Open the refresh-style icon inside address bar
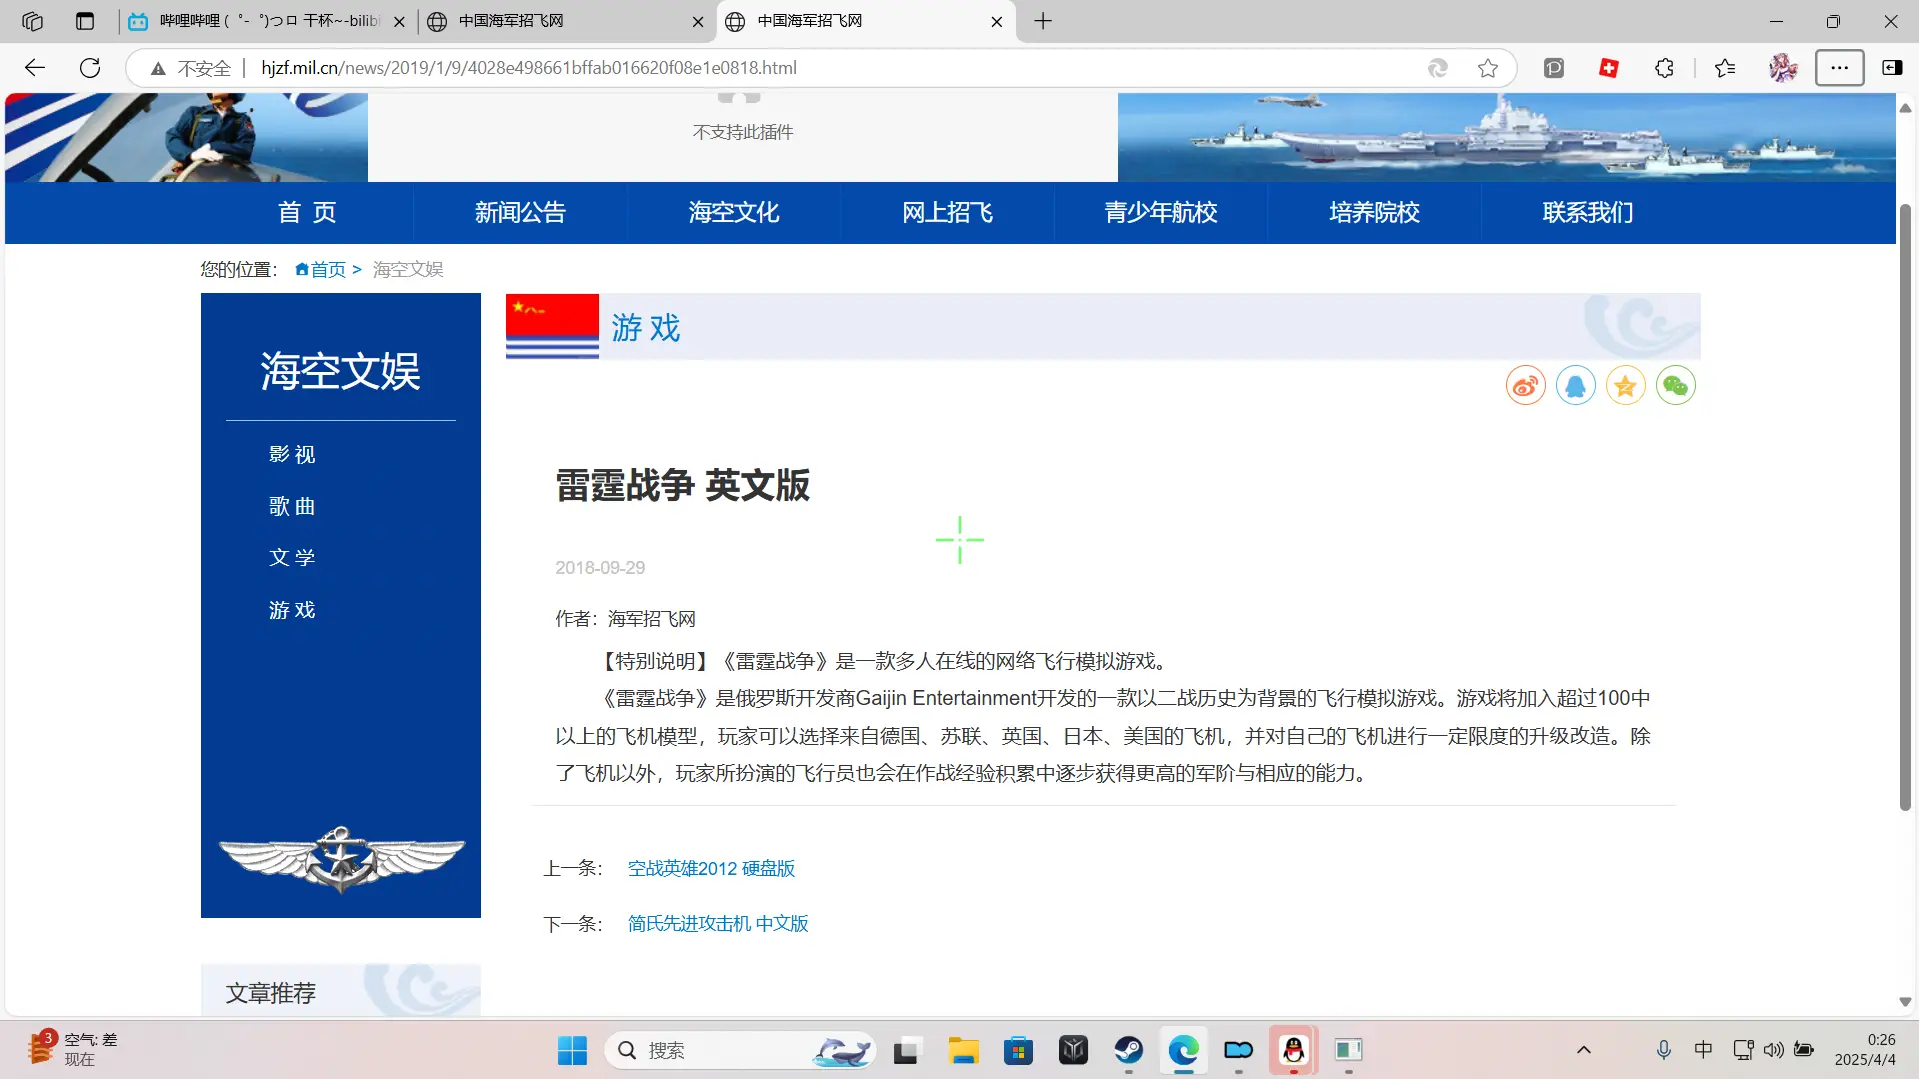Image resolution: width=1919 pixels, height=1079 pixels. coord(1437,68)
